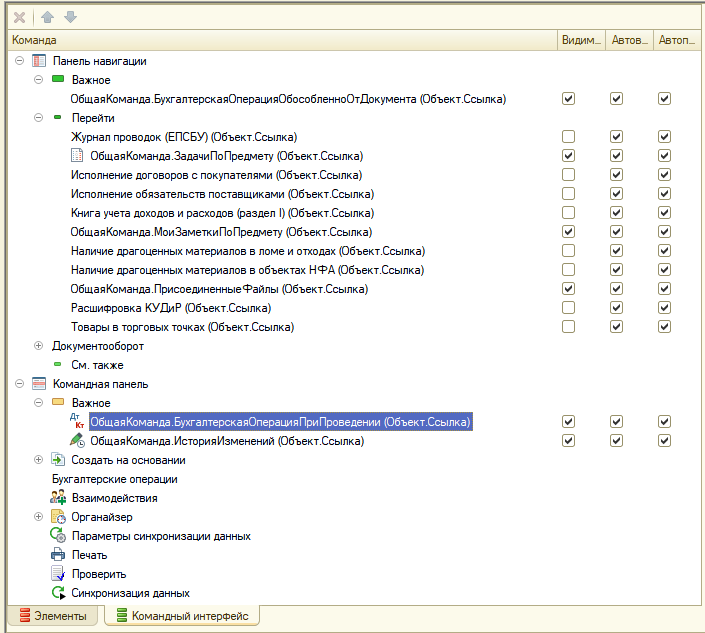Click the Проверить document icon
705x633 pixels.
coord(58,574)
